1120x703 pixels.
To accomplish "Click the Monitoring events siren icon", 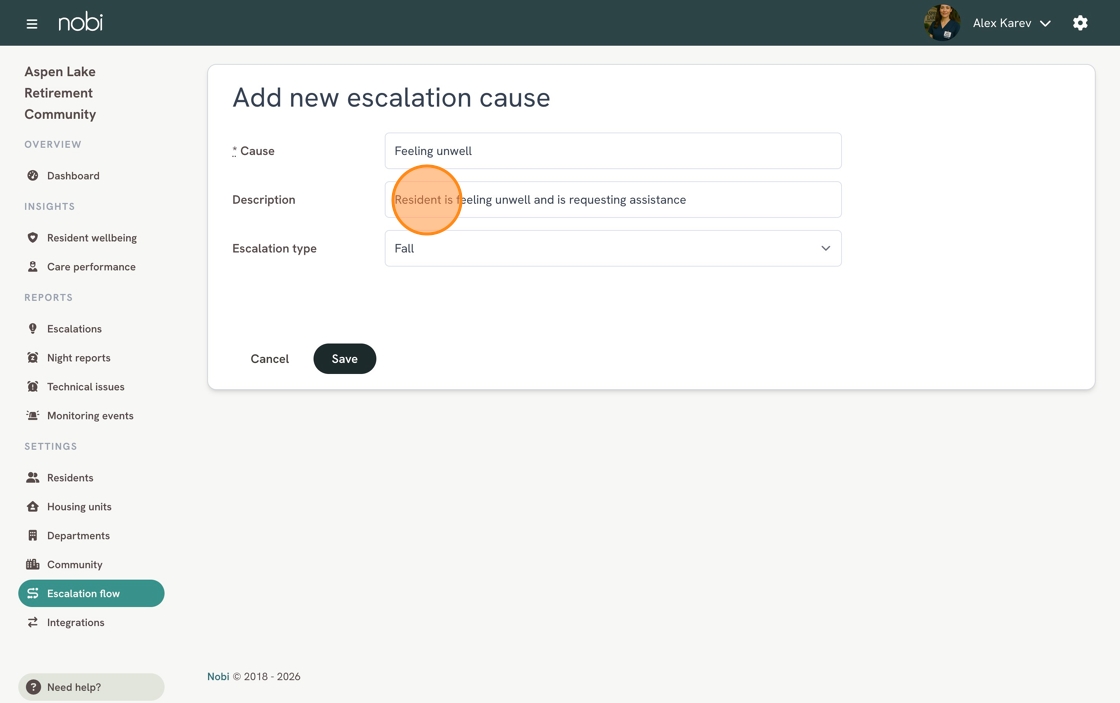I will [32, 416].
